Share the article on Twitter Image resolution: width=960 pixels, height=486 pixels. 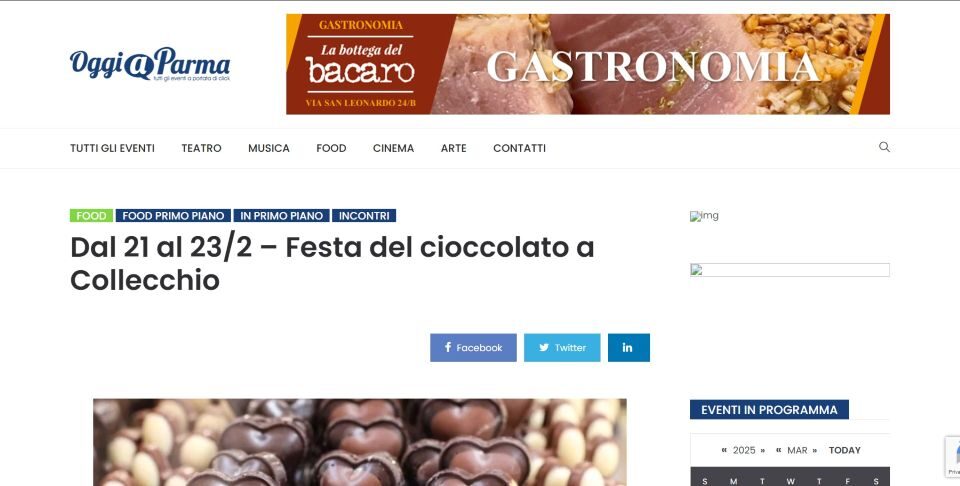coord(562,348)
